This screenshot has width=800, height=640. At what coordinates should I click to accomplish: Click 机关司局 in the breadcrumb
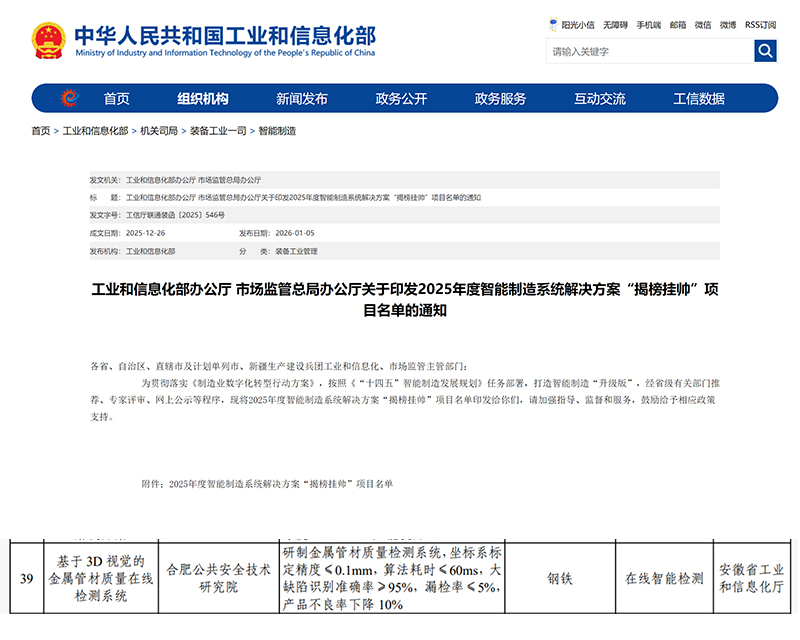159,131
